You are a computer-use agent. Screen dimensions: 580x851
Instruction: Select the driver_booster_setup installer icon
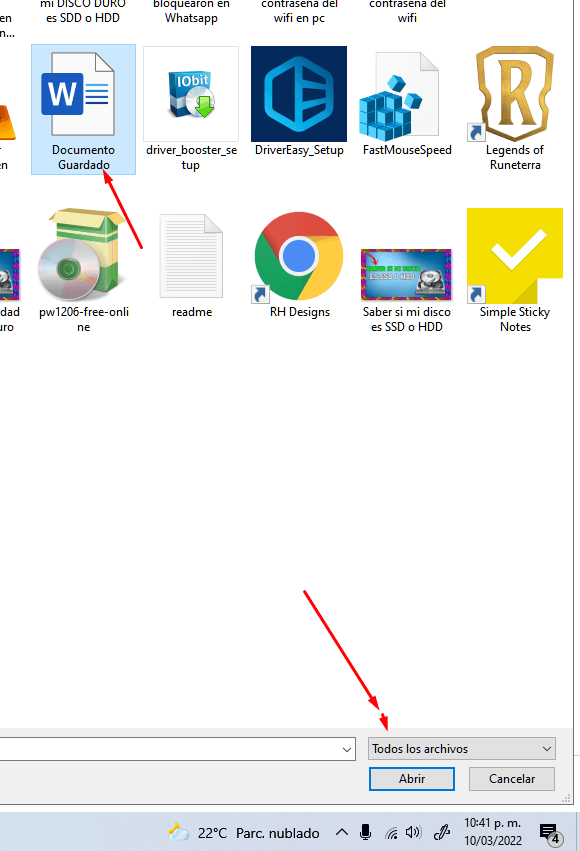pyautogui.click(x=191, y=110)
